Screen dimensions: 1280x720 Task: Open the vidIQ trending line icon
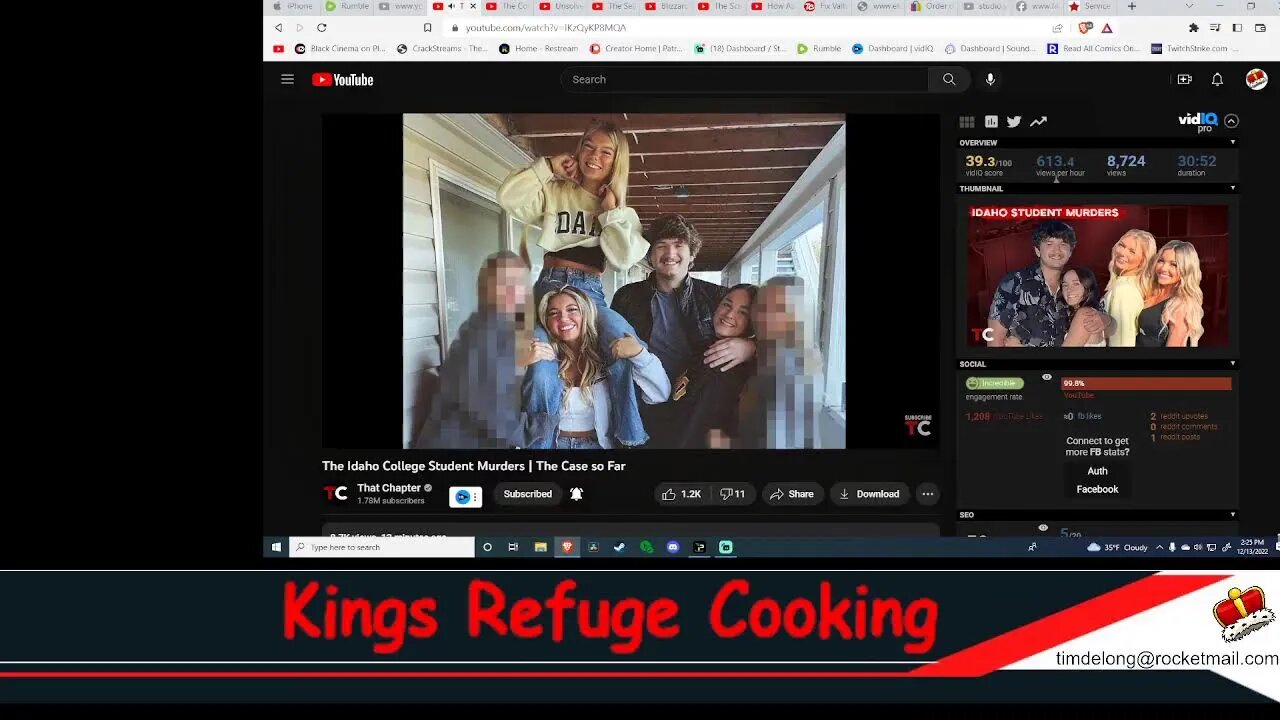pos(1038,122)
